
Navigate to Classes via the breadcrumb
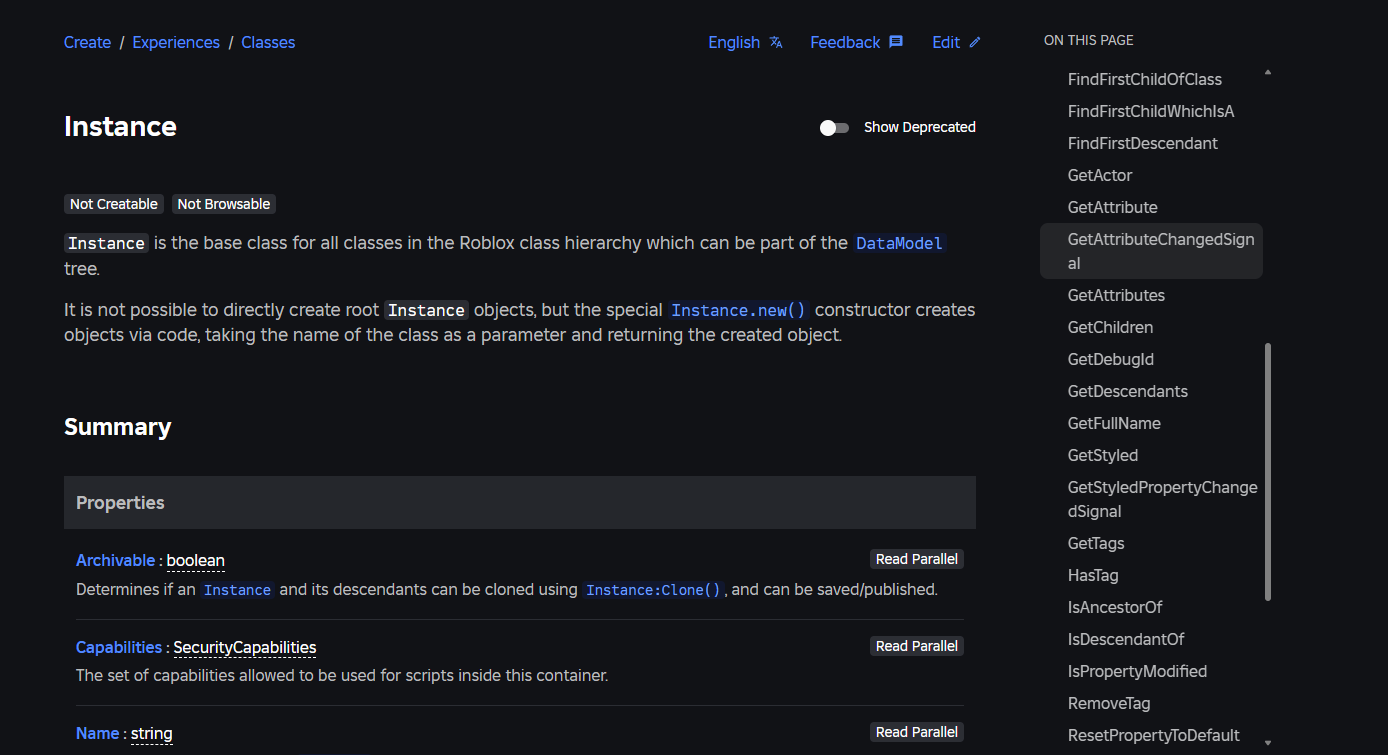pyautogui.click(x=267, y=42)
